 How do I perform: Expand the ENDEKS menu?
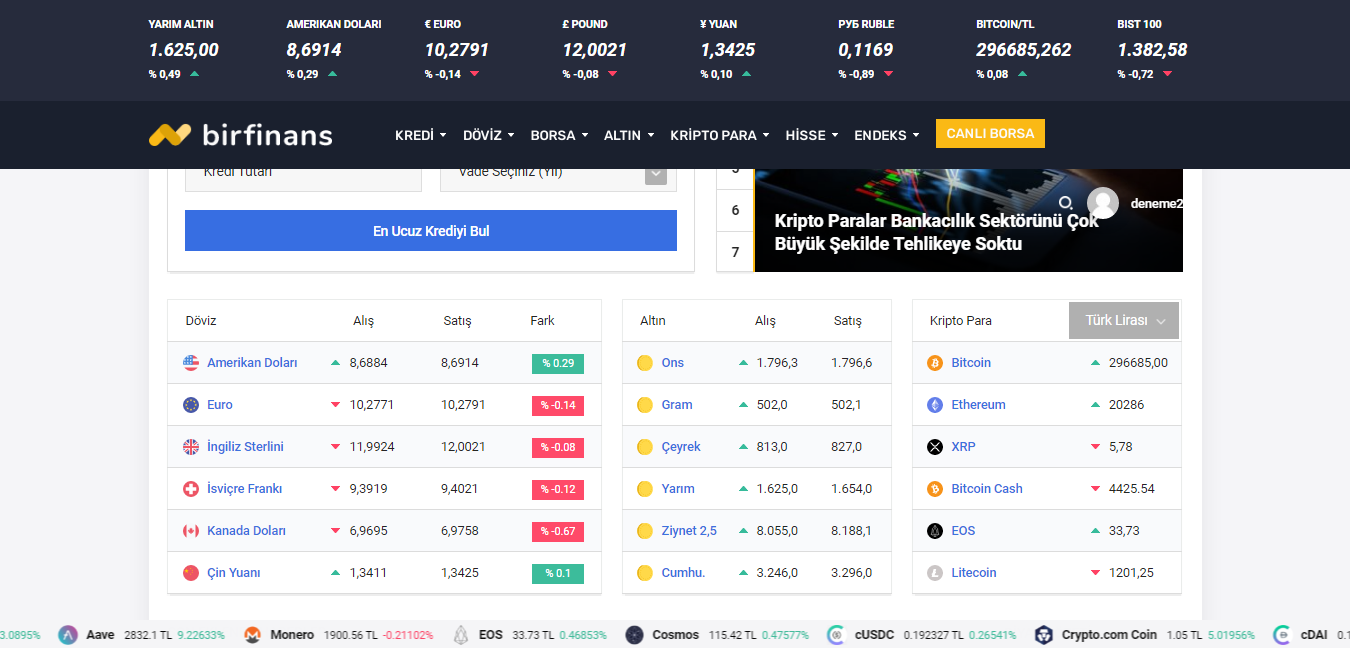tap(886, 135)
